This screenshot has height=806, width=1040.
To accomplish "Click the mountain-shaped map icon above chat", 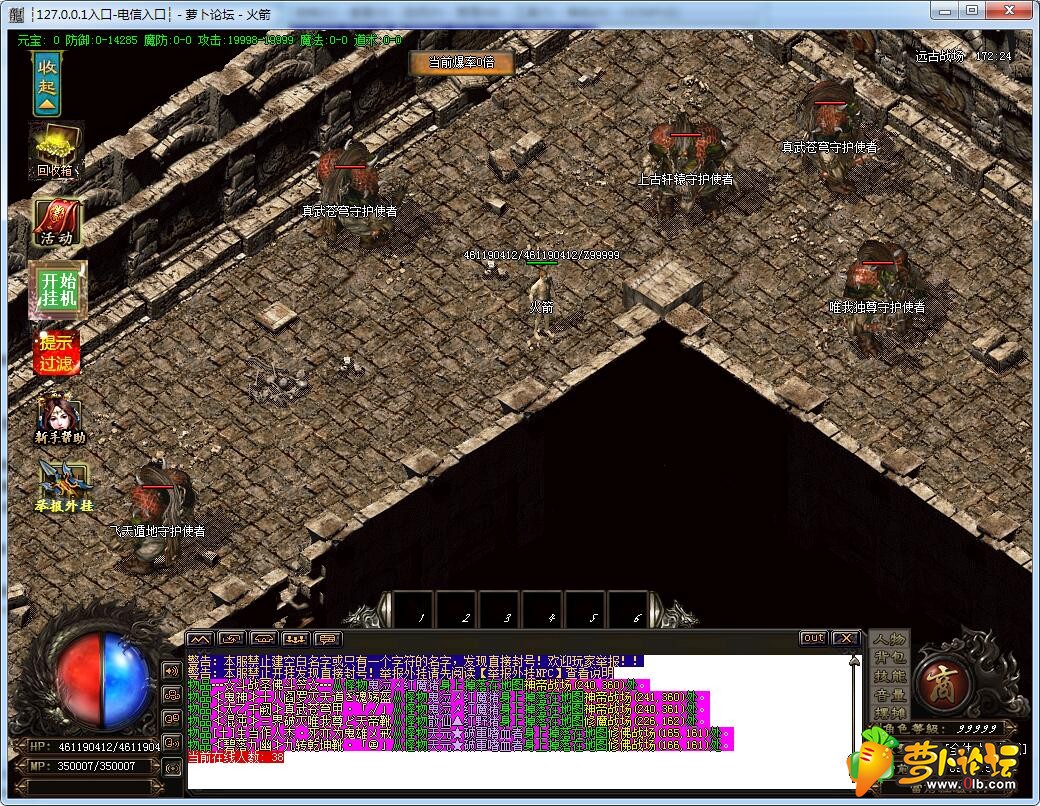I will click(200, 639).
